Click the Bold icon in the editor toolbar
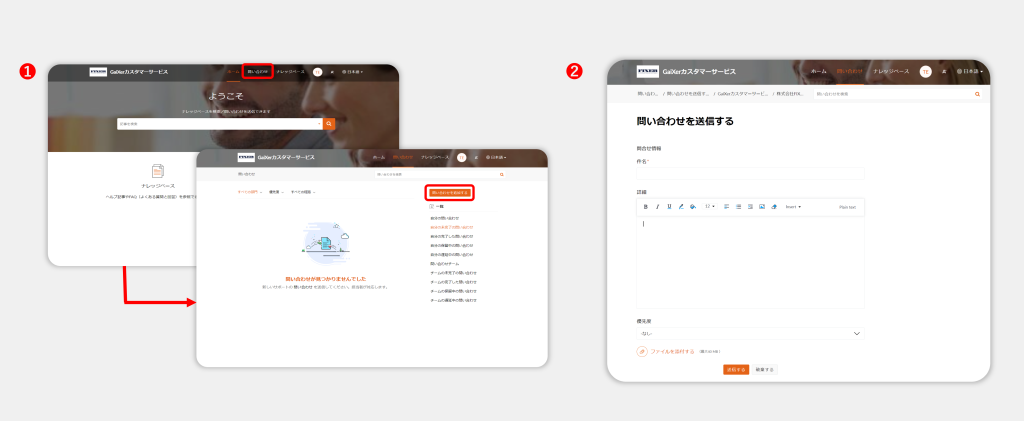1024x421 pixels. tap(645, 207)
